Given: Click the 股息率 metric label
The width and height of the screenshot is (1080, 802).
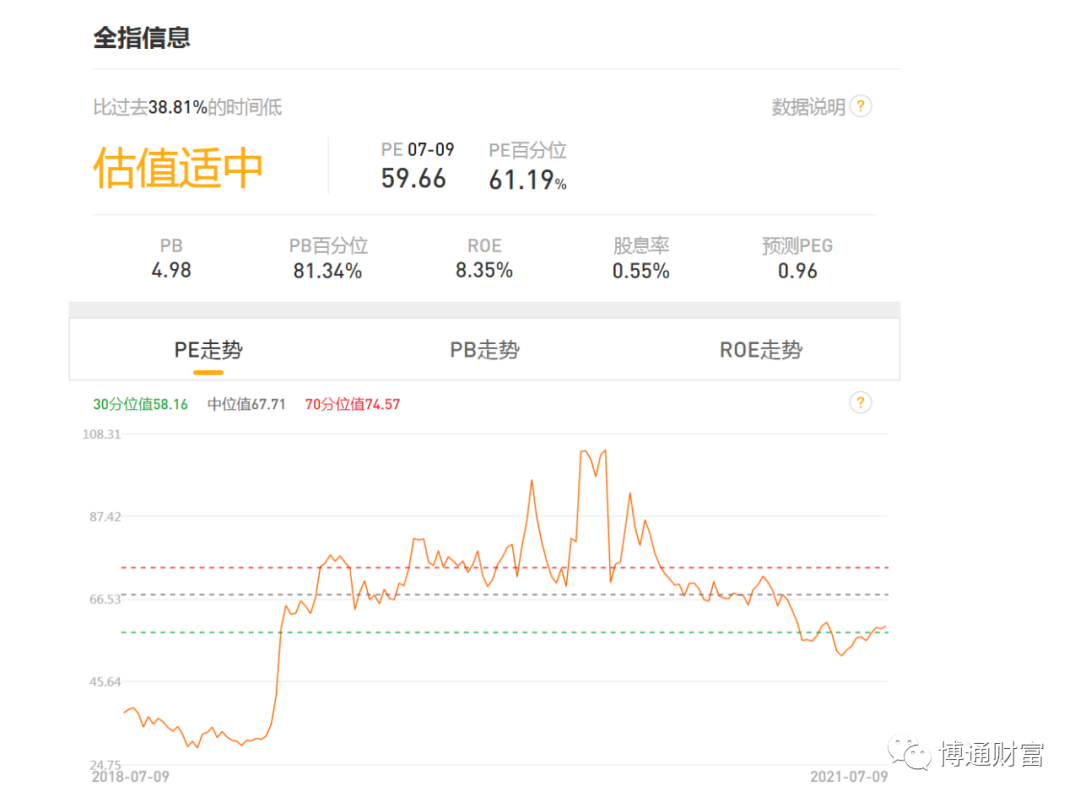Looking at the screenshot, I should click(641, 245).
